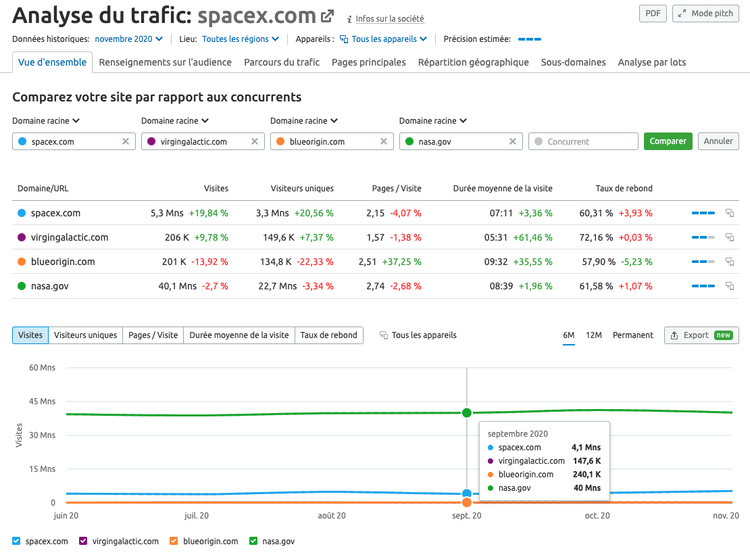The width and height of the screenshot is (750, 553).
Task: Click devices icon in nasa.gov row
Action: (x=729, y=286)
